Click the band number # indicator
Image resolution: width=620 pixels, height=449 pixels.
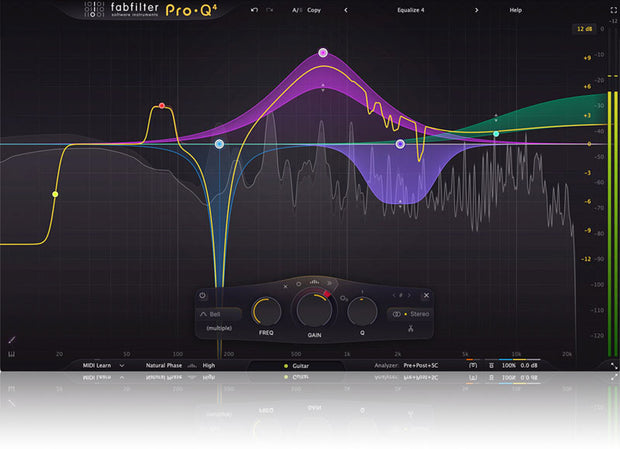tap(401, 295)
